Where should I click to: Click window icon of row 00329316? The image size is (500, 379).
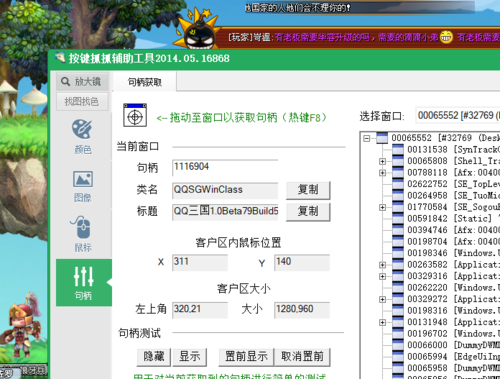click(x=398, y=276)
